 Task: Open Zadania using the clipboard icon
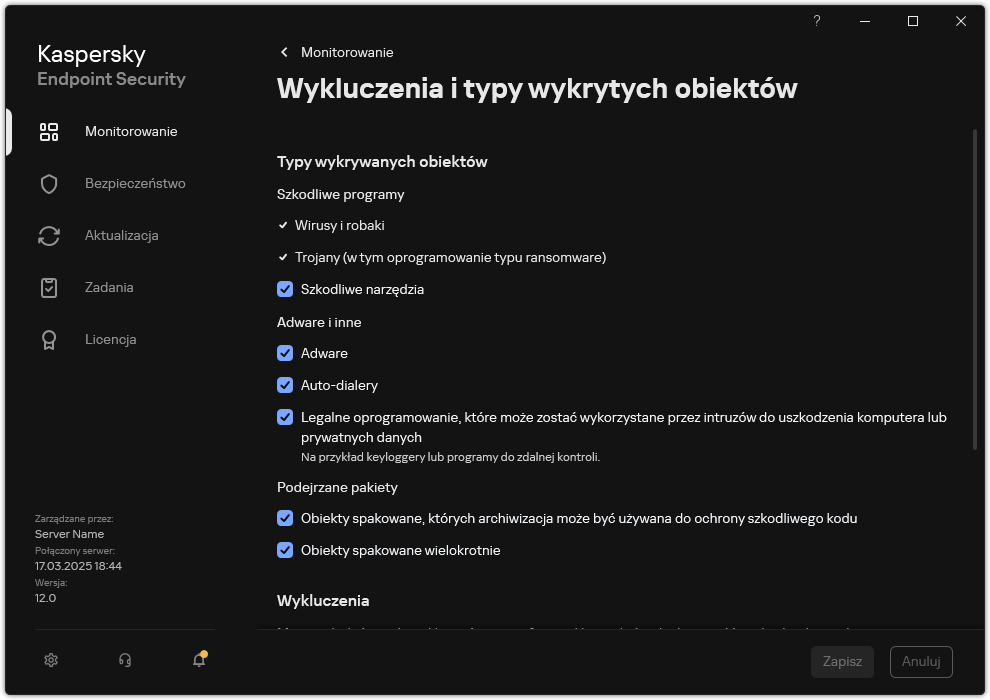[48, 287]
